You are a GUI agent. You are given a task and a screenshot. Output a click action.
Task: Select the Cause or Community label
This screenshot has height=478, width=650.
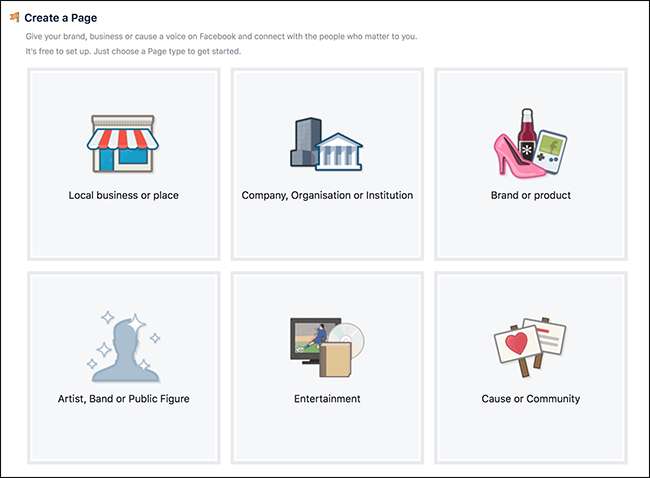point(531,399)
